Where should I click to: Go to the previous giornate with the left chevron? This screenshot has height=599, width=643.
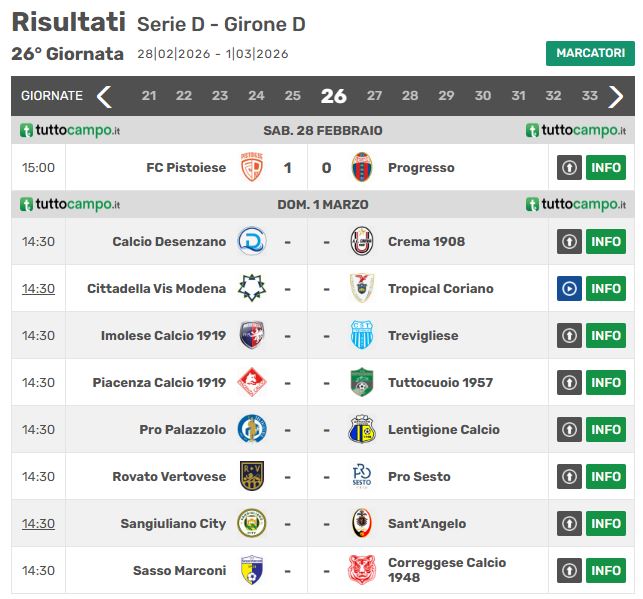point(104,96)
